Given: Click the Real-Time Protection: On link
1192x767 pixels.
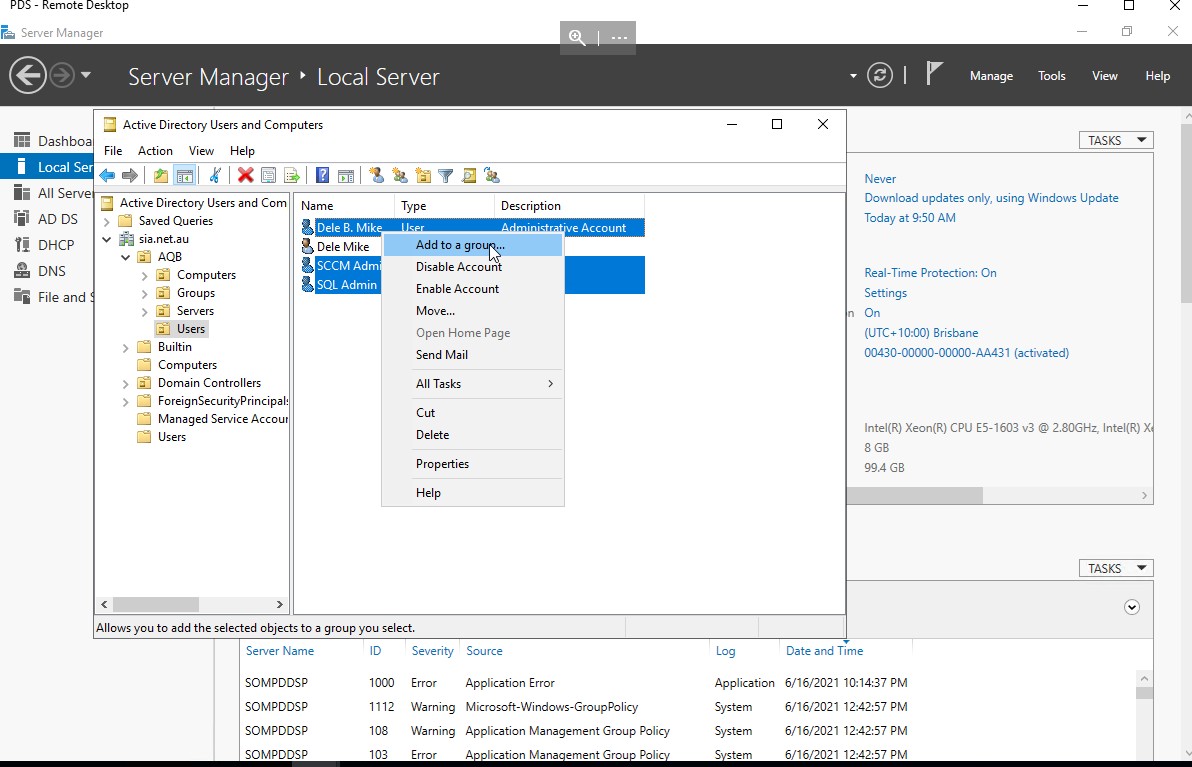Looking at the screenshot, I should tap(930, 273).
